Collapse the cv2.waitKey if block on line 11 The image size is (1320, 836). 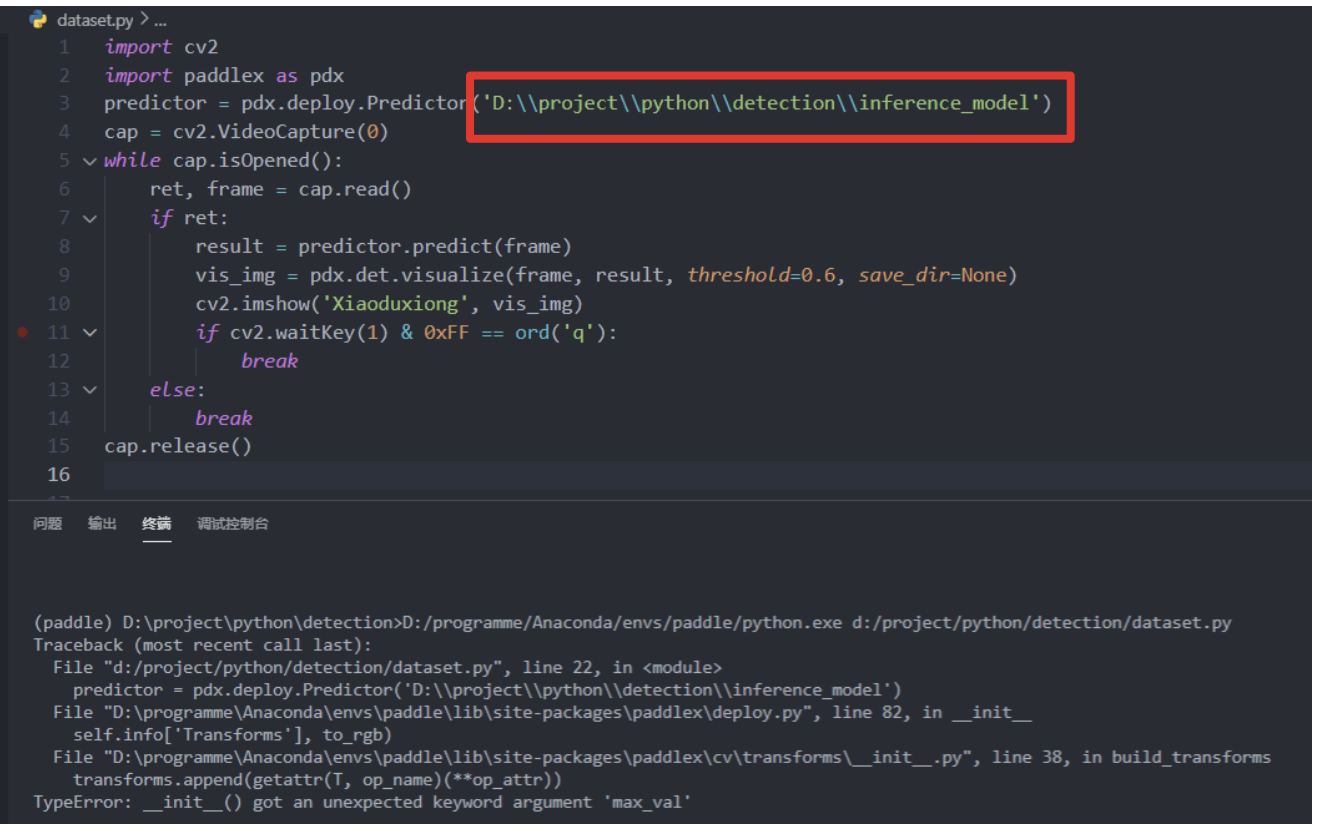[89, 333]
